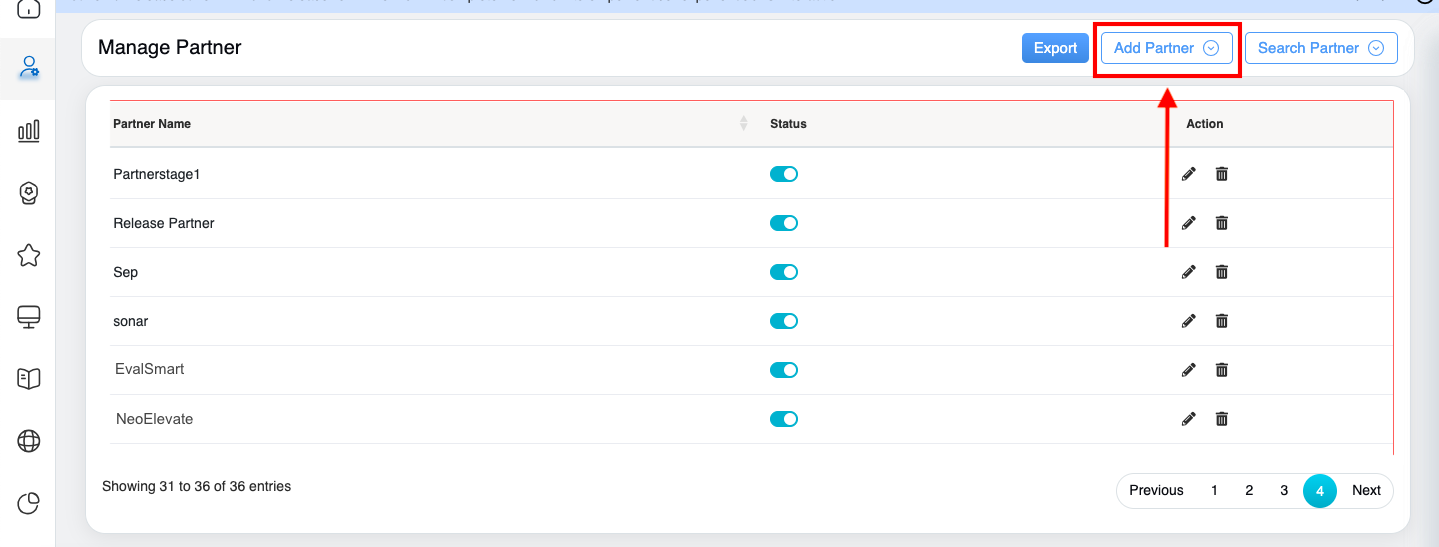Screen dimensions: 1439x547
Task: Open the user settings sidebar icon
Action: pyautogui.click(x=29, y=68)
